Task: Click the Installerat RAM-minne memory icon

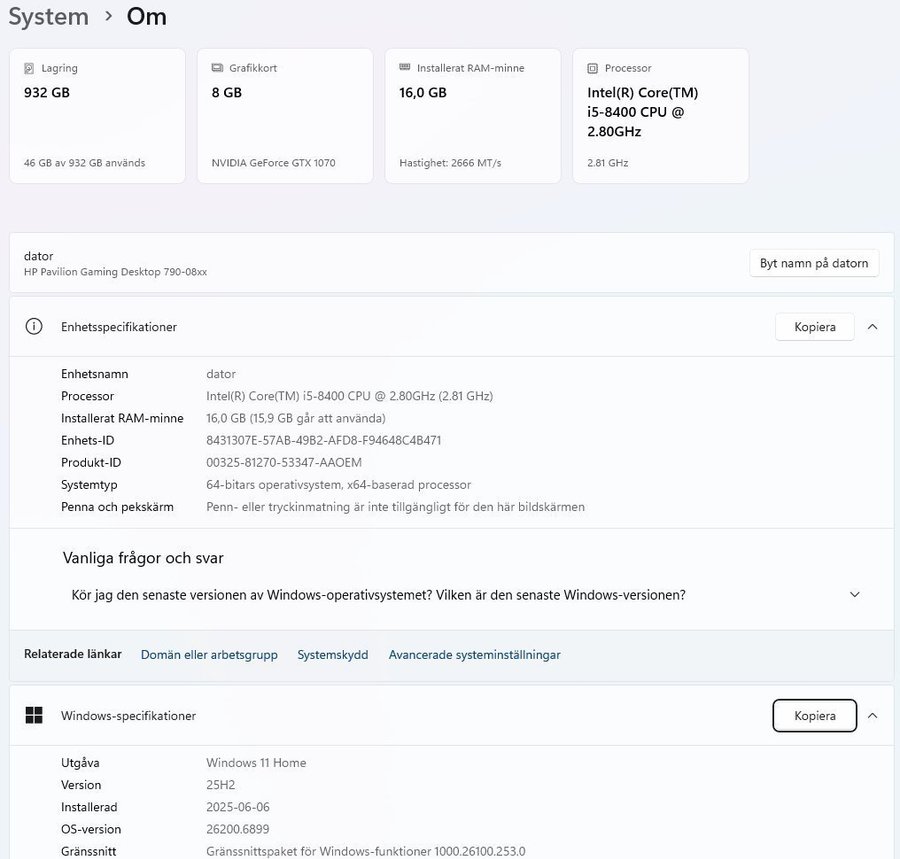Action: tap(404, 68)
